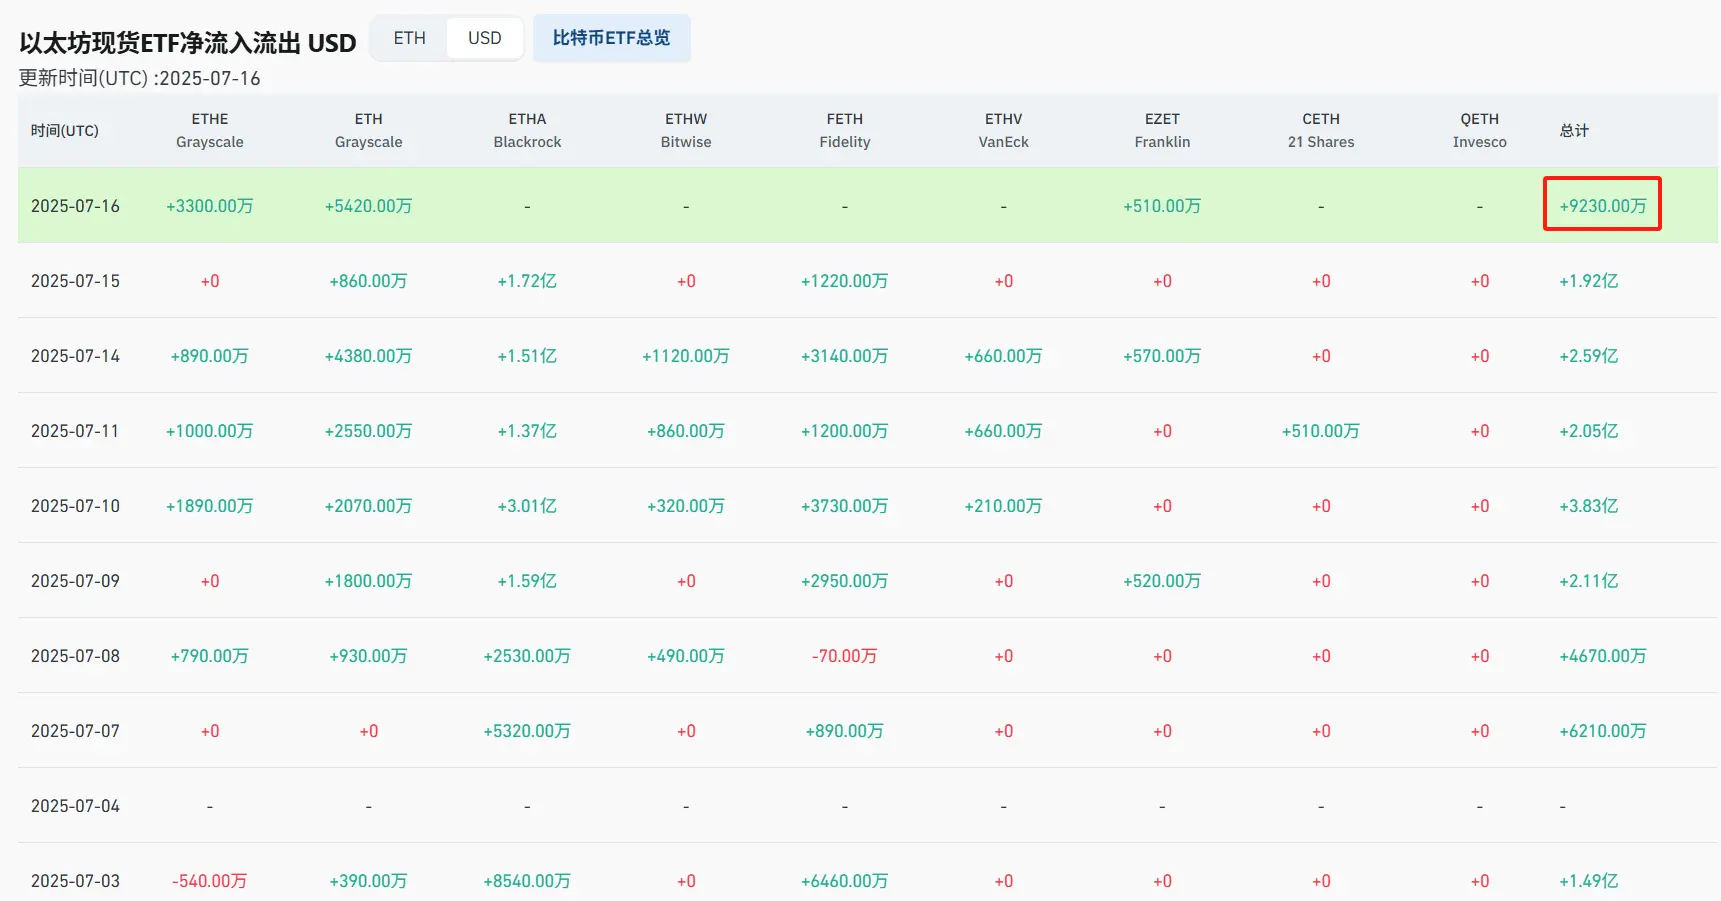
Task: Click the +8540.00万 Blackrock value
Action: (527, 881)
